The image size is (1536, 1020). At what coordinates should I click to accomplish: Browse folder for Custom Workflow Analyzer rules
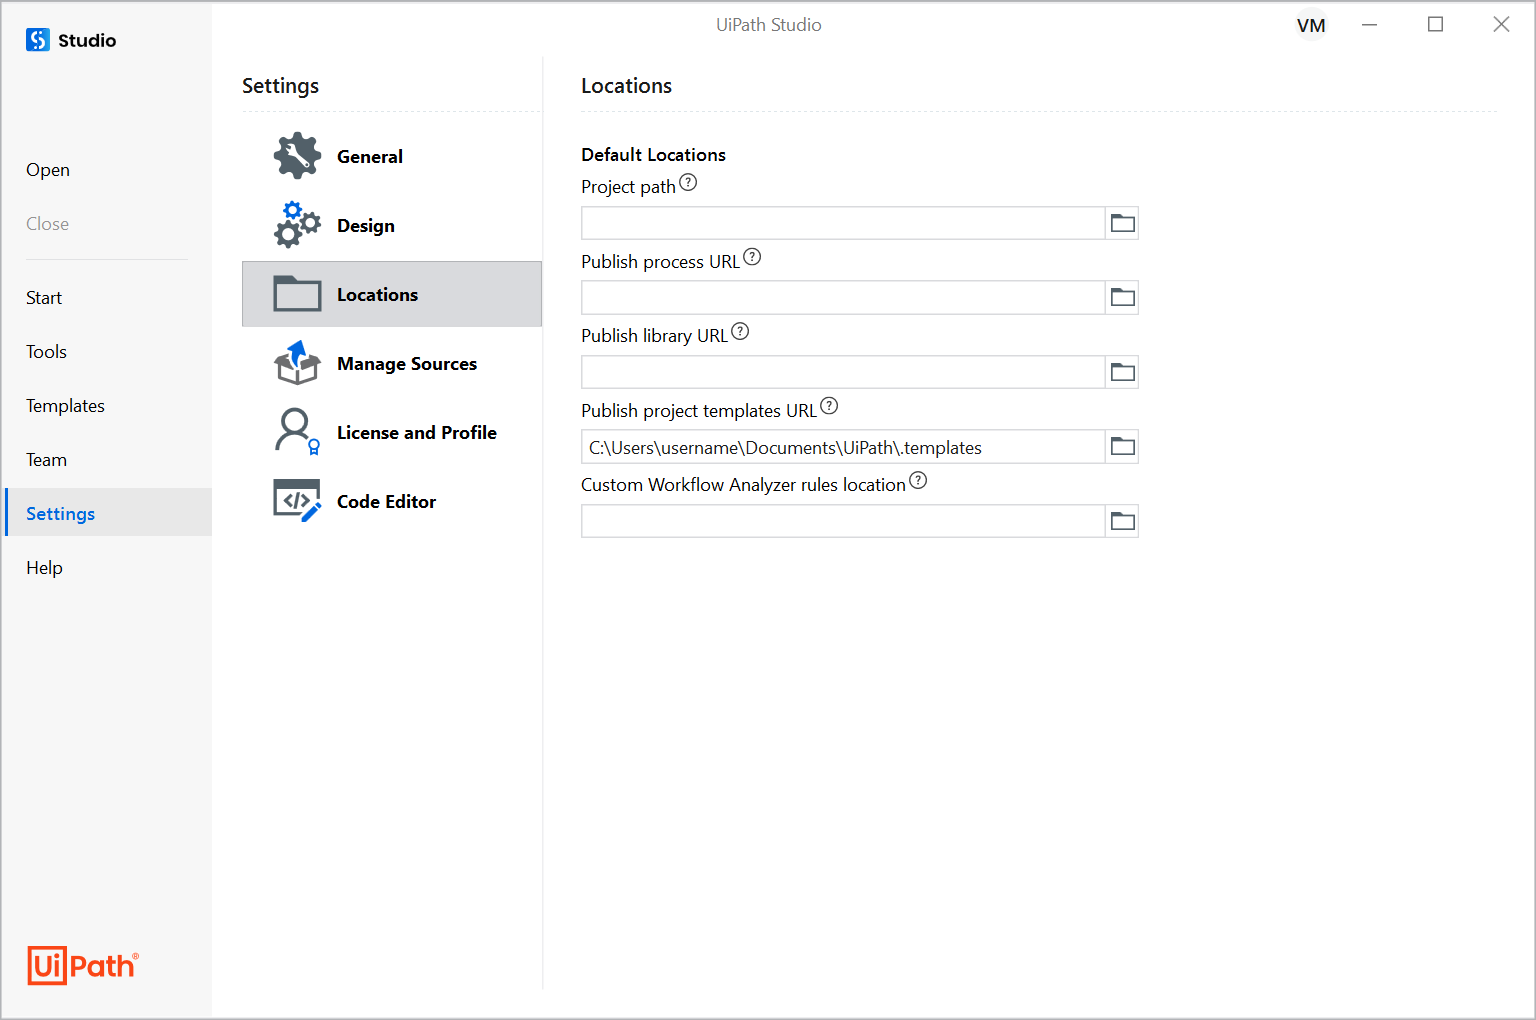(x=1122, y=521)
